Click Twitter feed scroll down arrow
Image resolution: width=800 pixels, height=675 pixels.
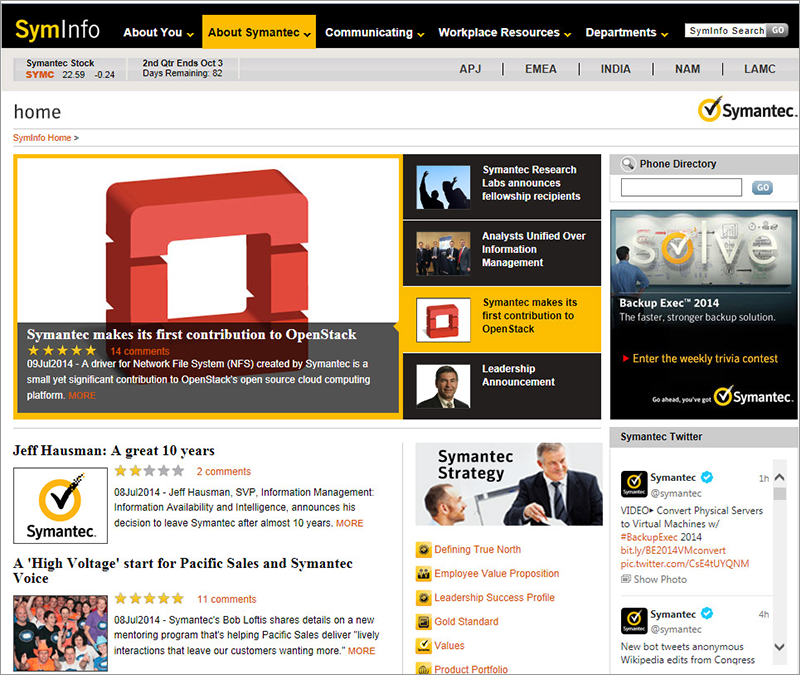[779, 647]
